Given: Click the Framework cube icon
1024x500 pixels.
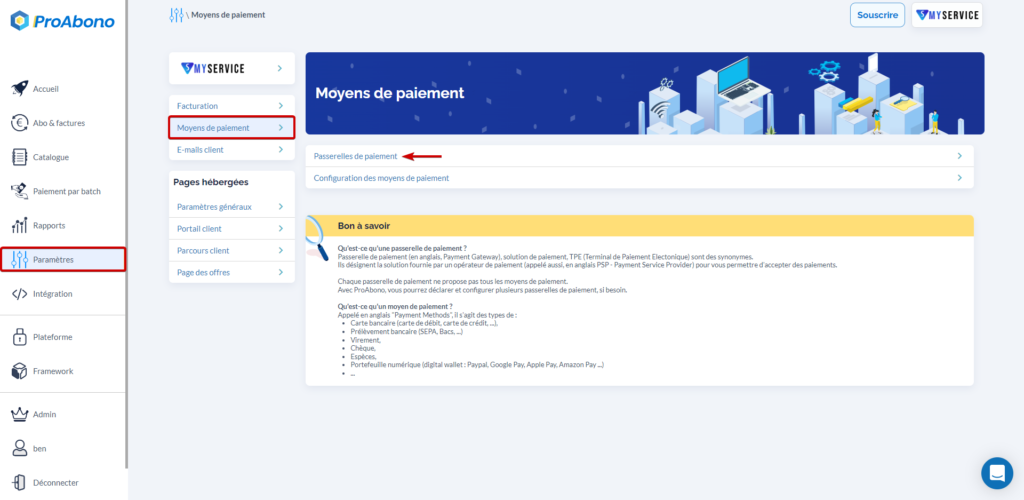Looking at the screenshot, I should [20, 371].
